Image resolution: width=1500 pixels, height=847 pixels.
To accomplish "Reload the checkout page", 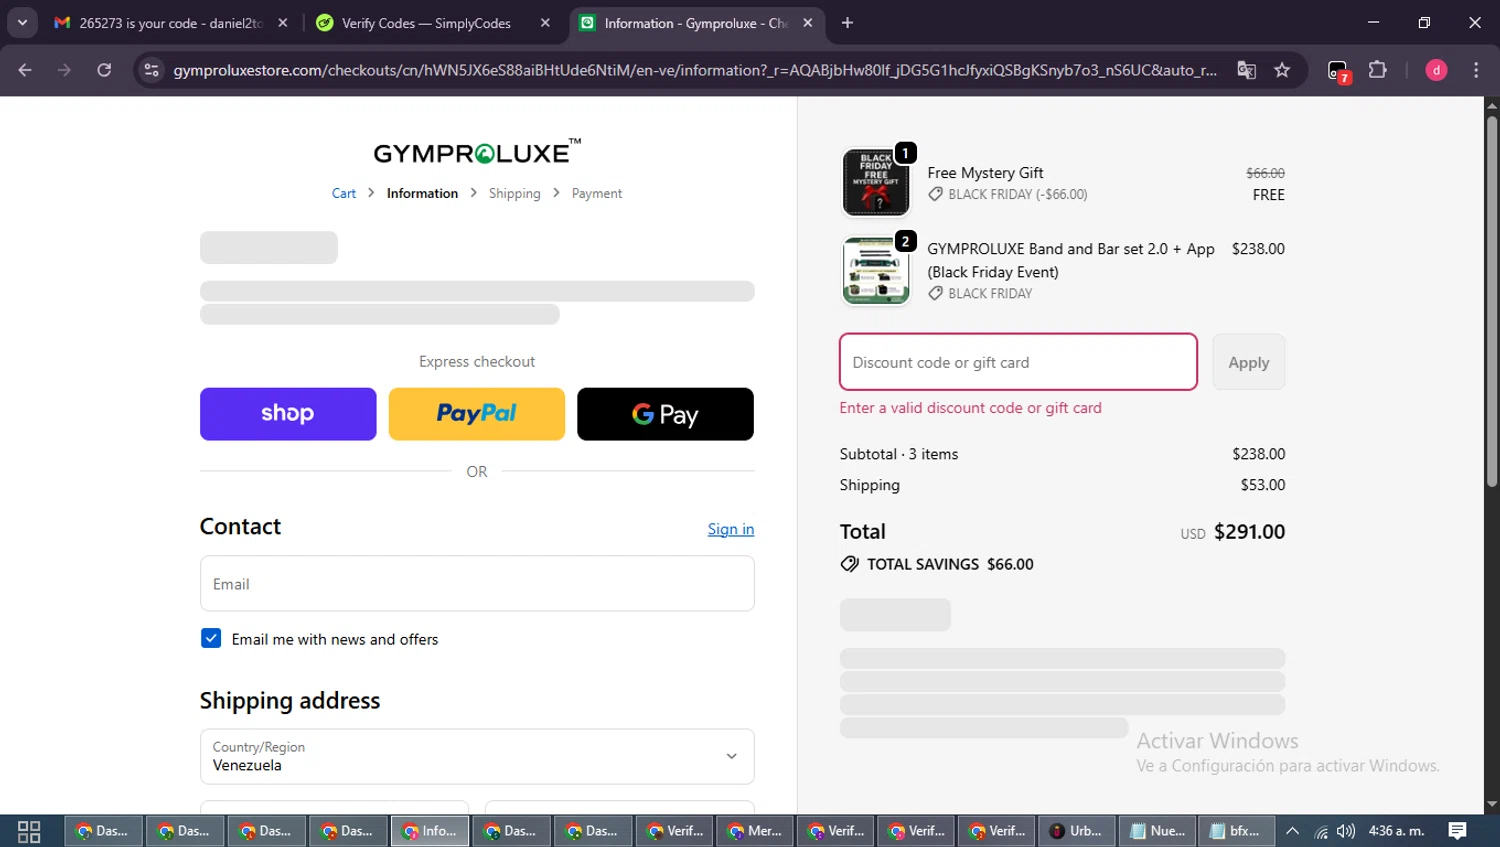I will click(x=104, y=70).
